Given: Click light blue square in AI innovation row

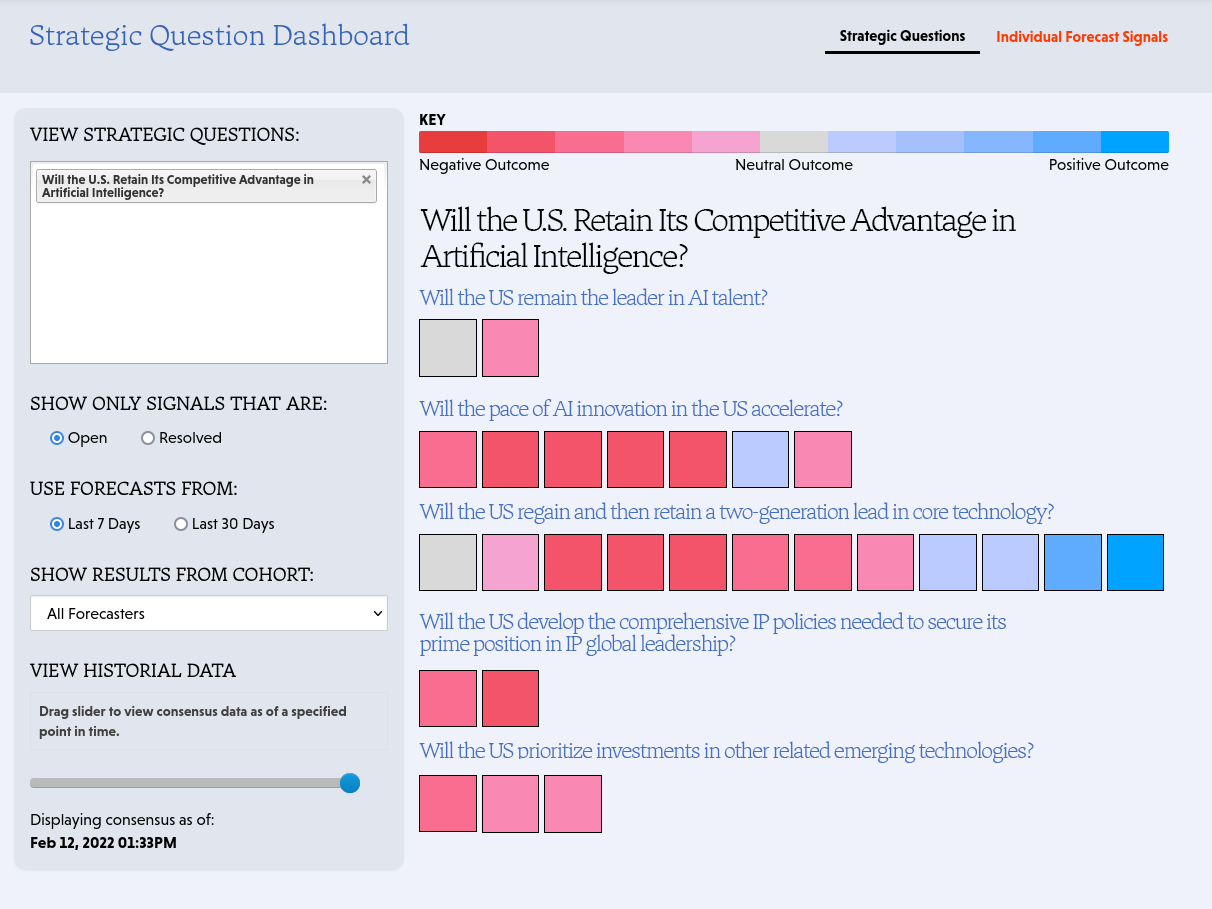Looking at the screenshot, I should (x=760, y=460).
